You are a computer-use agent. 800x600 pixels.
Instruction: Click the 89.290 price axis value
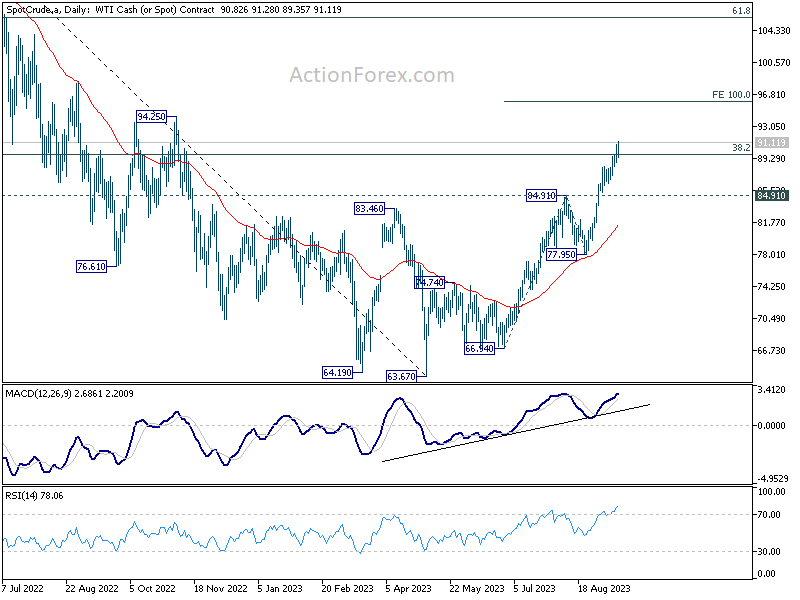(x=773, y=159)
